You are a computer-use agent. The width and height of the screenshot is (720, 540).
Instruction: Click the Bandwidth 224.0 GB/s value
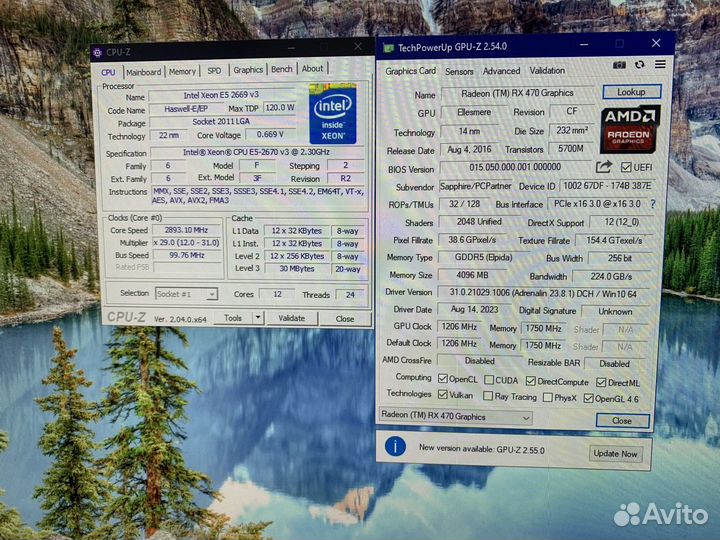[x=612, y=276]
